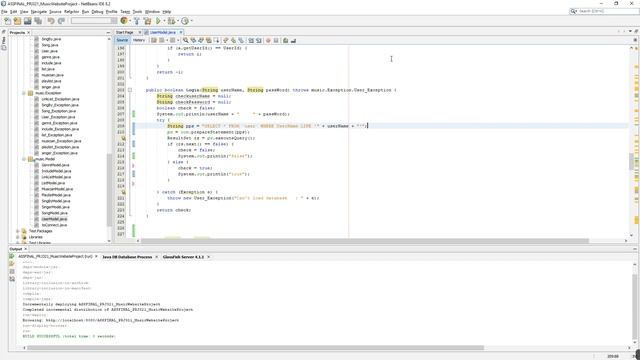The width and height of the screenshot is (640, 360).
Task: Click the Output panel horizontal scrollbar
Action: click(256, 348)
